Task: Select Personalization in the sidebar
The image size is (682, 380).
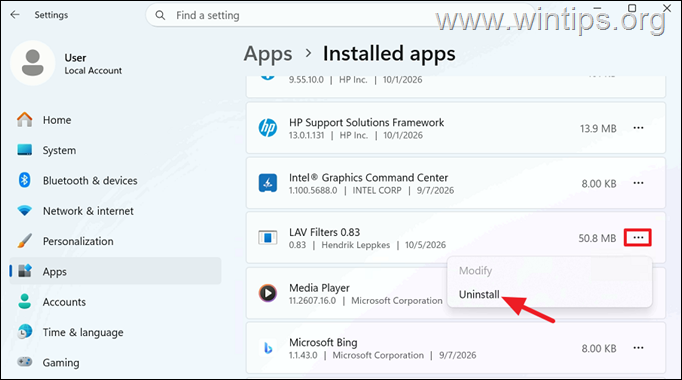Action: (x=115, y=241)
